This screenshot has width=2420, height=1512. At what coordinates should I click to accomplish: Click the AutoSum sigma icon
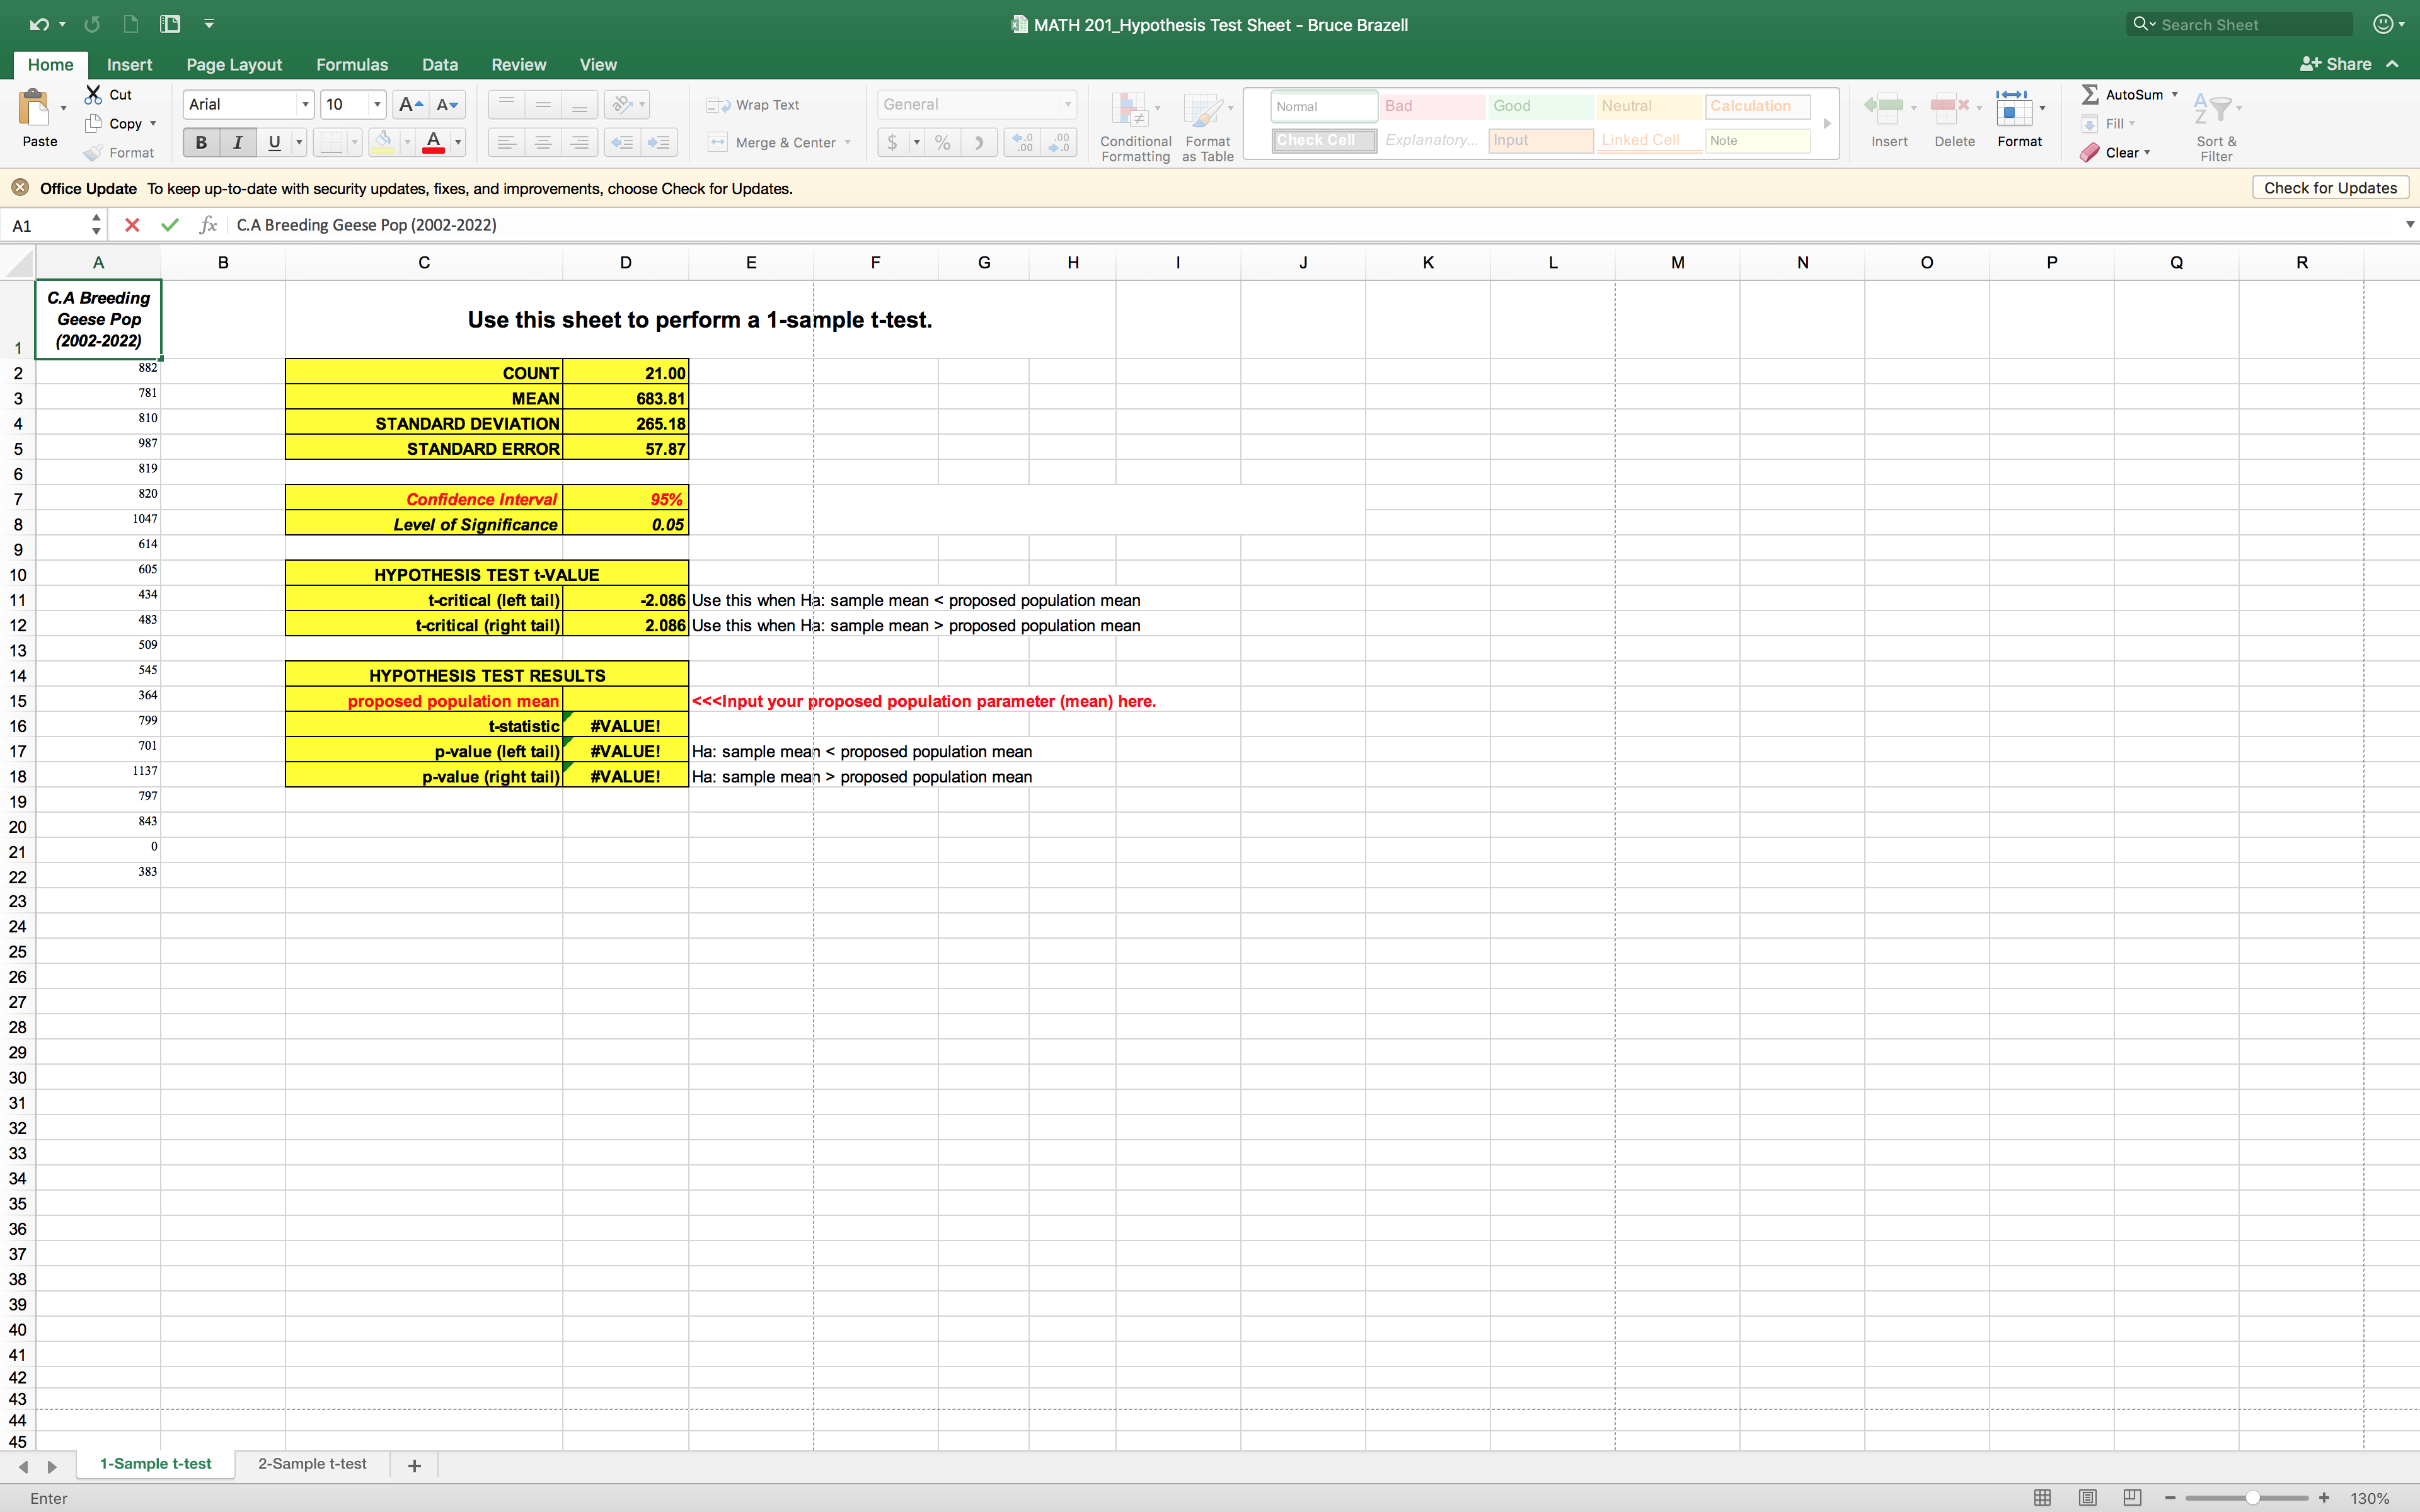point(2090,94)
